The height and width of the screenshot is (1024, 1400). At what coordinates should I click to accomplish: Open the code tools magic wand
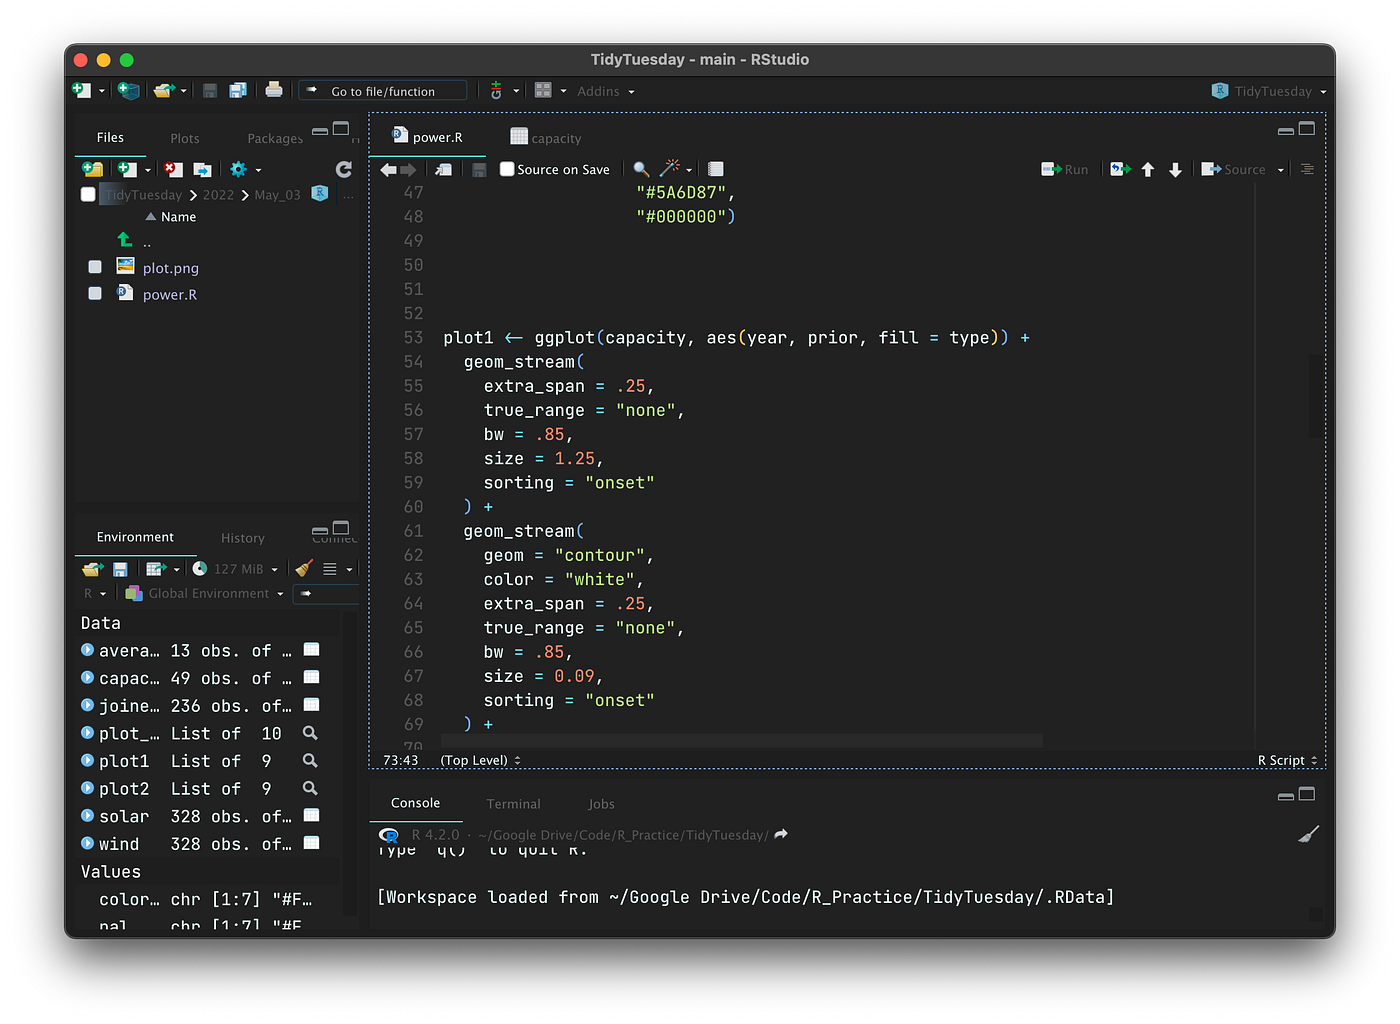pyautogui.click(x=670, y=168)
